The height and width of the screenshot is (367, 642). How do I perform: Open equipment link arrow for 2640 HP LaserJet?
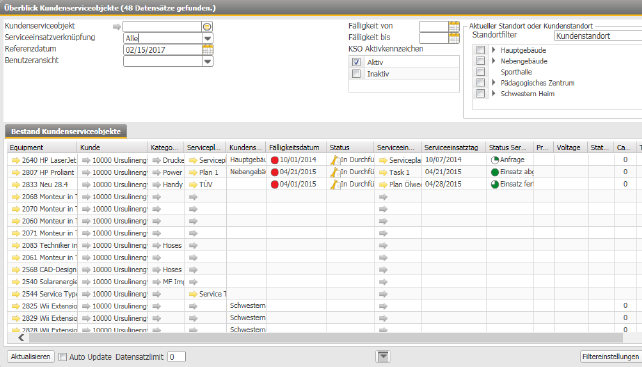click(16, 160)
